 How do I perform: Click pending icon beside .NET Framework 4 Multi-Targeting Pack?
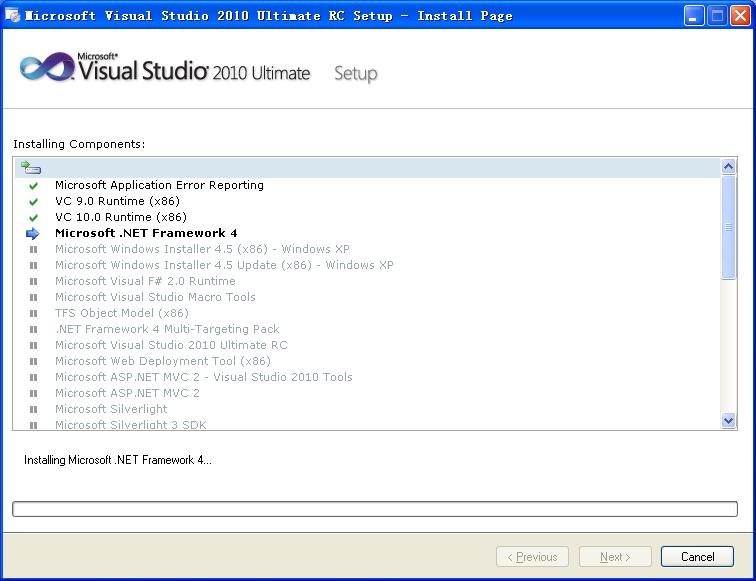click(x=33, y=329)
